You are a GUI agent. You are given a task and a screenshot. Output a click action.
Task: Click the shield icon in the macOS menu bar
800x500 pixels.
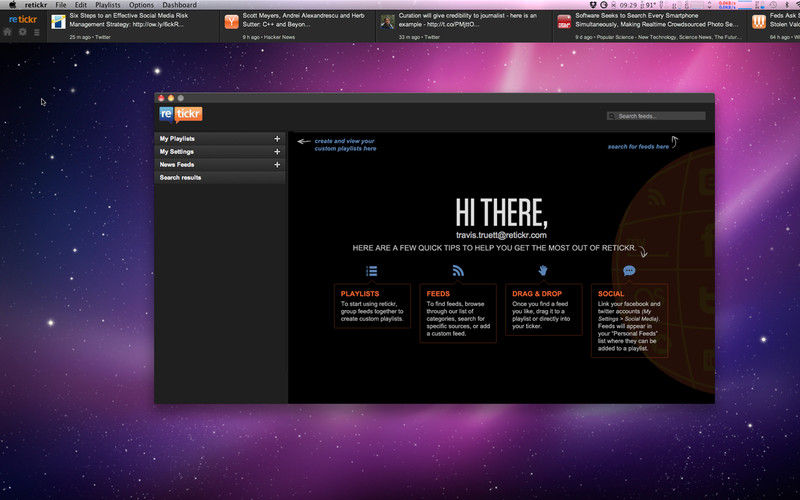click(x=593, y=5)
